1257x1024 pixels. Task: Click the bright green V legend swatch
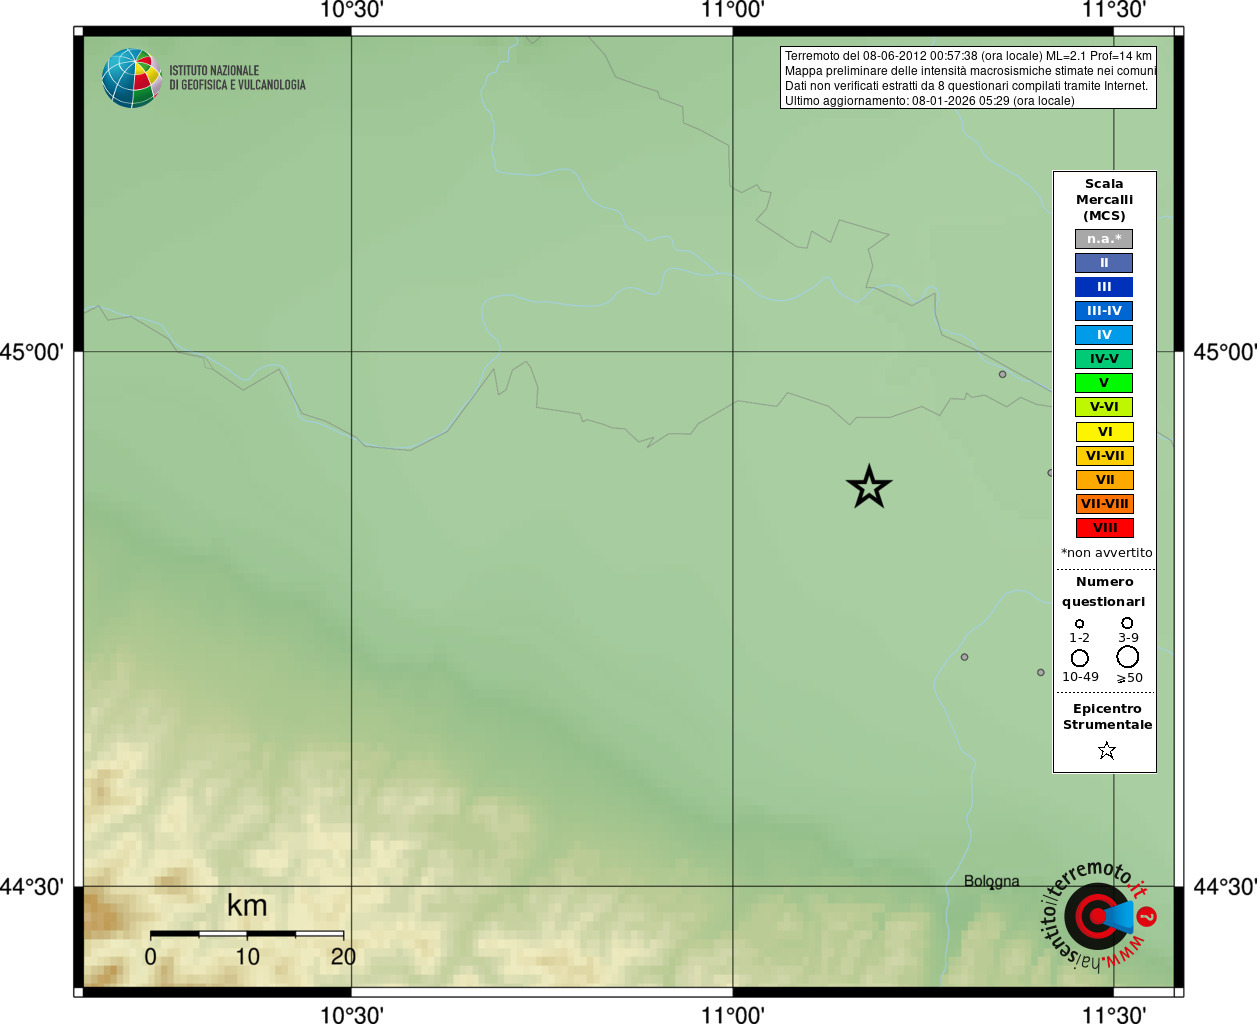(1104, 383)
